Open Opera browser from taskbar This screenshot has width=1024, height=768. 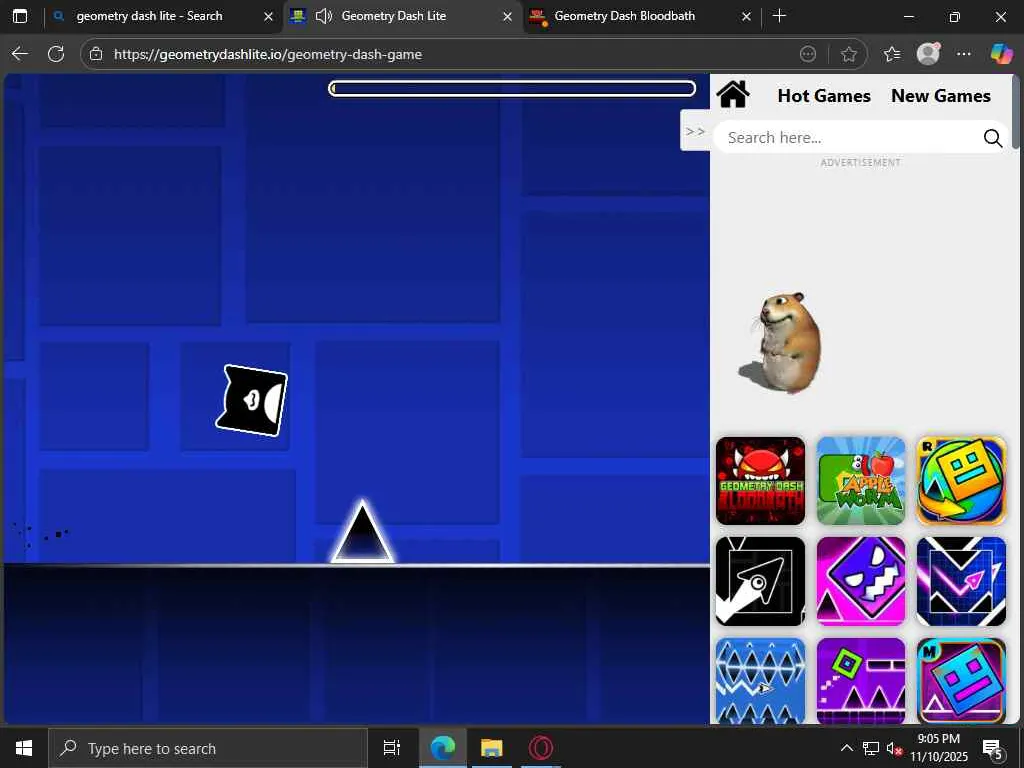(541, 748)
